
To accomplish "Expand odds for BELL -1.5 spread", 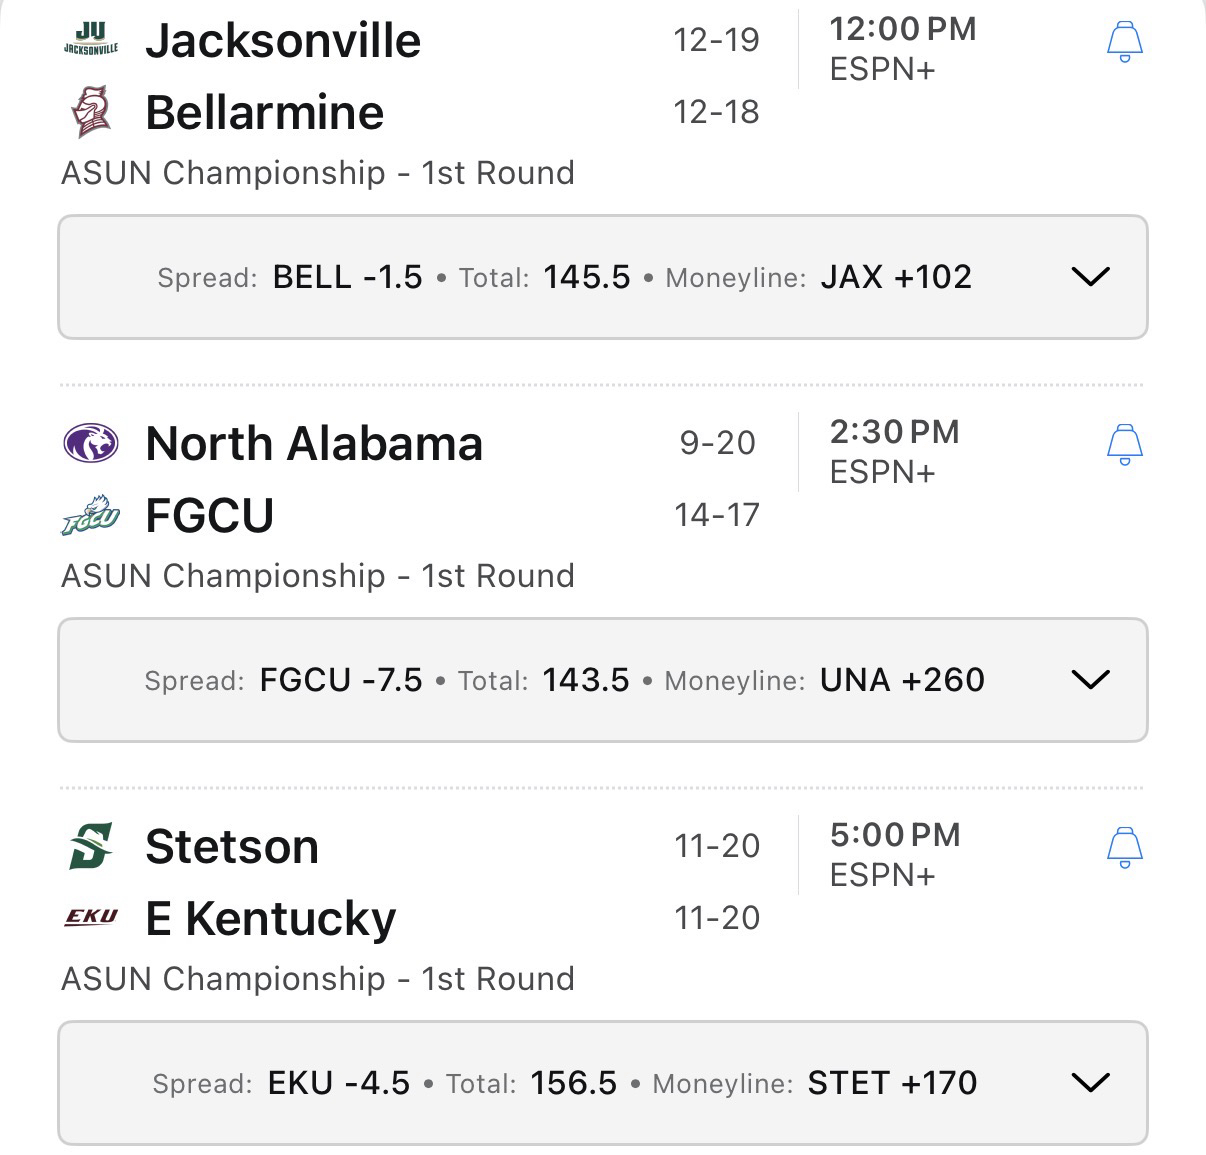I will pos(1090,277).
